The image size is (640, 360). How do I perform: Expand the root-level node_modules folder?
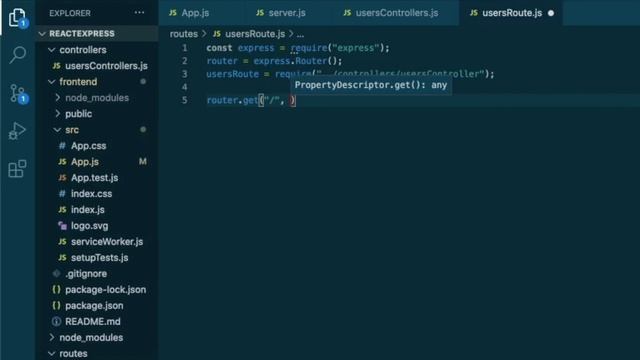[52, 337]
